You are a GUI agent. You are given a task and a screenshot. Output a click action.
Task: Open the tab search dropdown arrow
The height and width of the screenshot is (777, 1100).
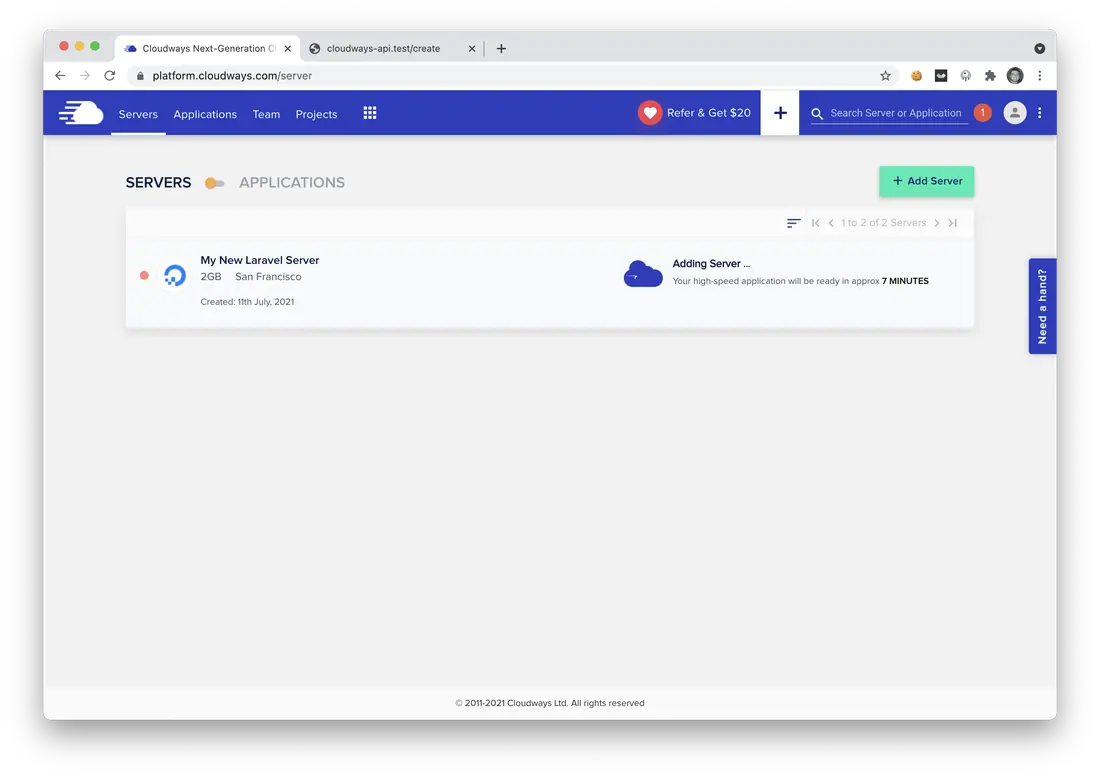pos(1040,48)
